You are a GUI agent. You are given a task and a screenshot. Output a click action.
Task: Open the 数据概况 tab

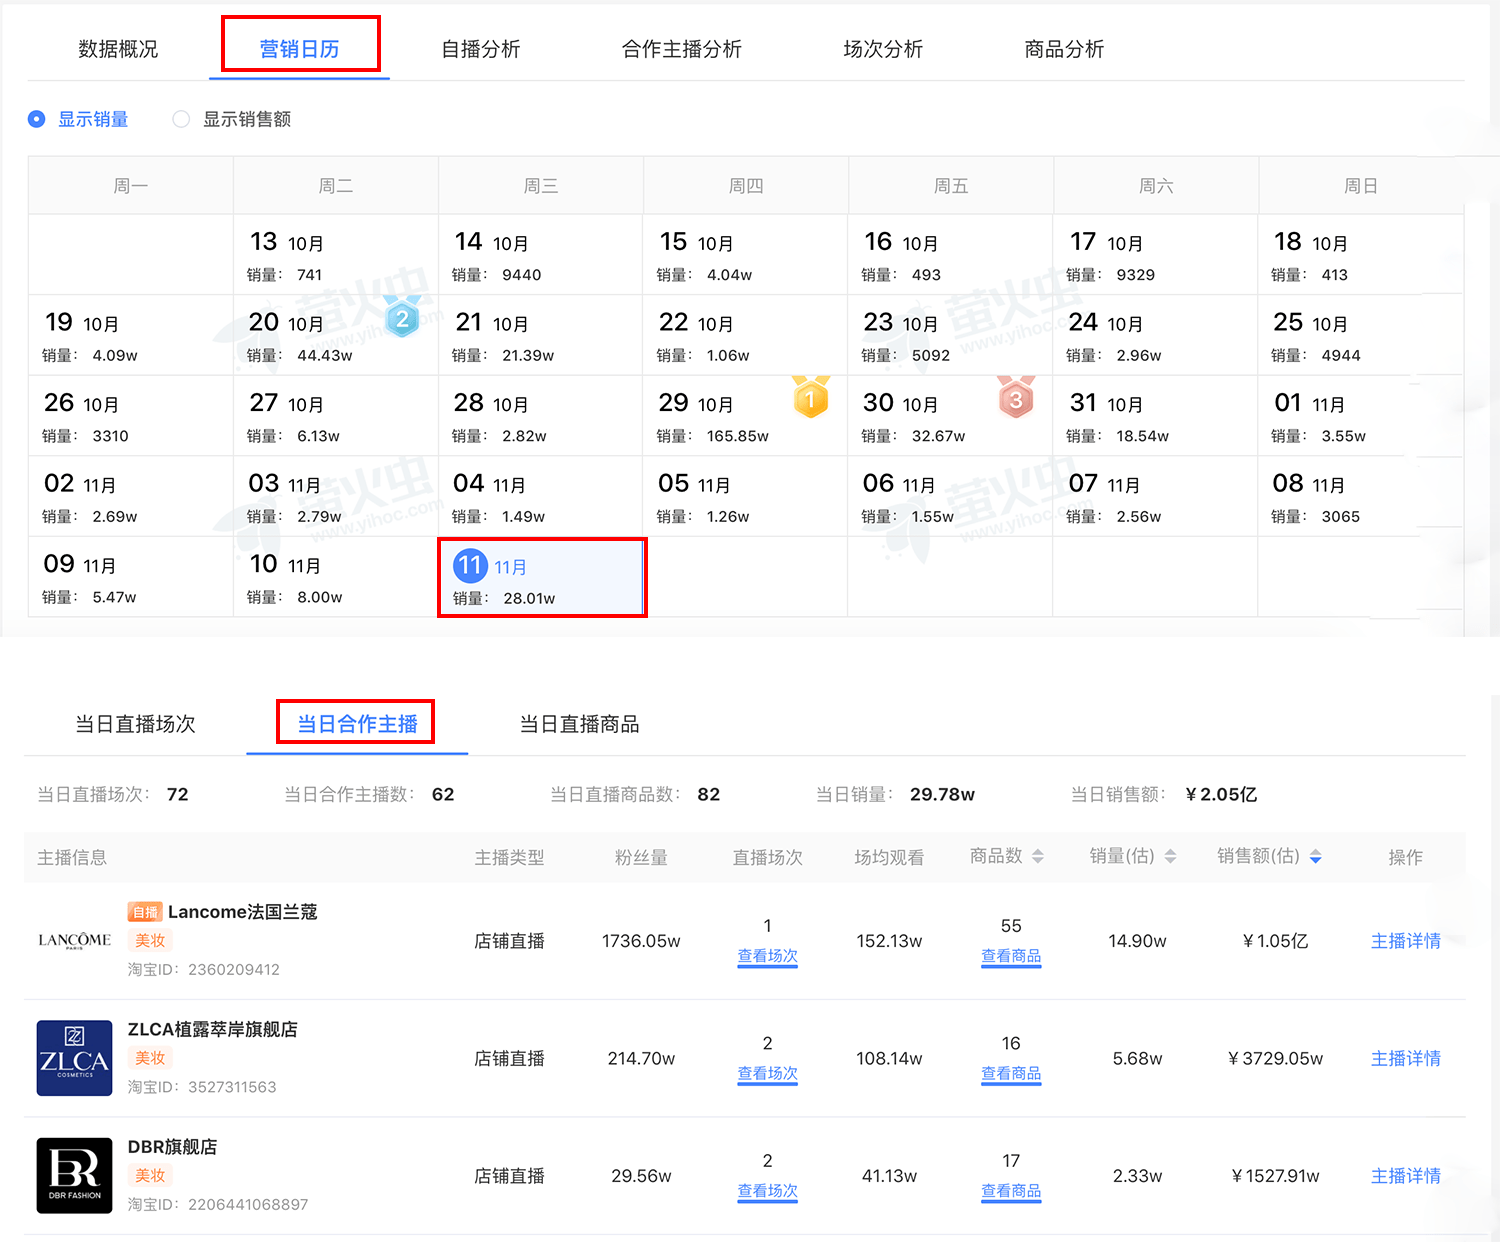tap(118, 49)
